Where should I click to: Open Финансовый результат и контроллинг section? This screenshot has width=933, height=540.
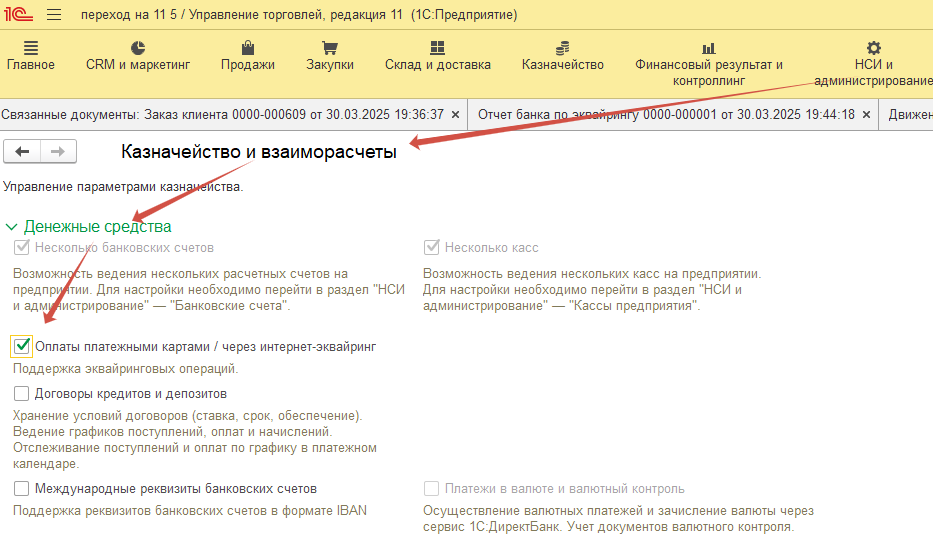click(x=709, y=64)
